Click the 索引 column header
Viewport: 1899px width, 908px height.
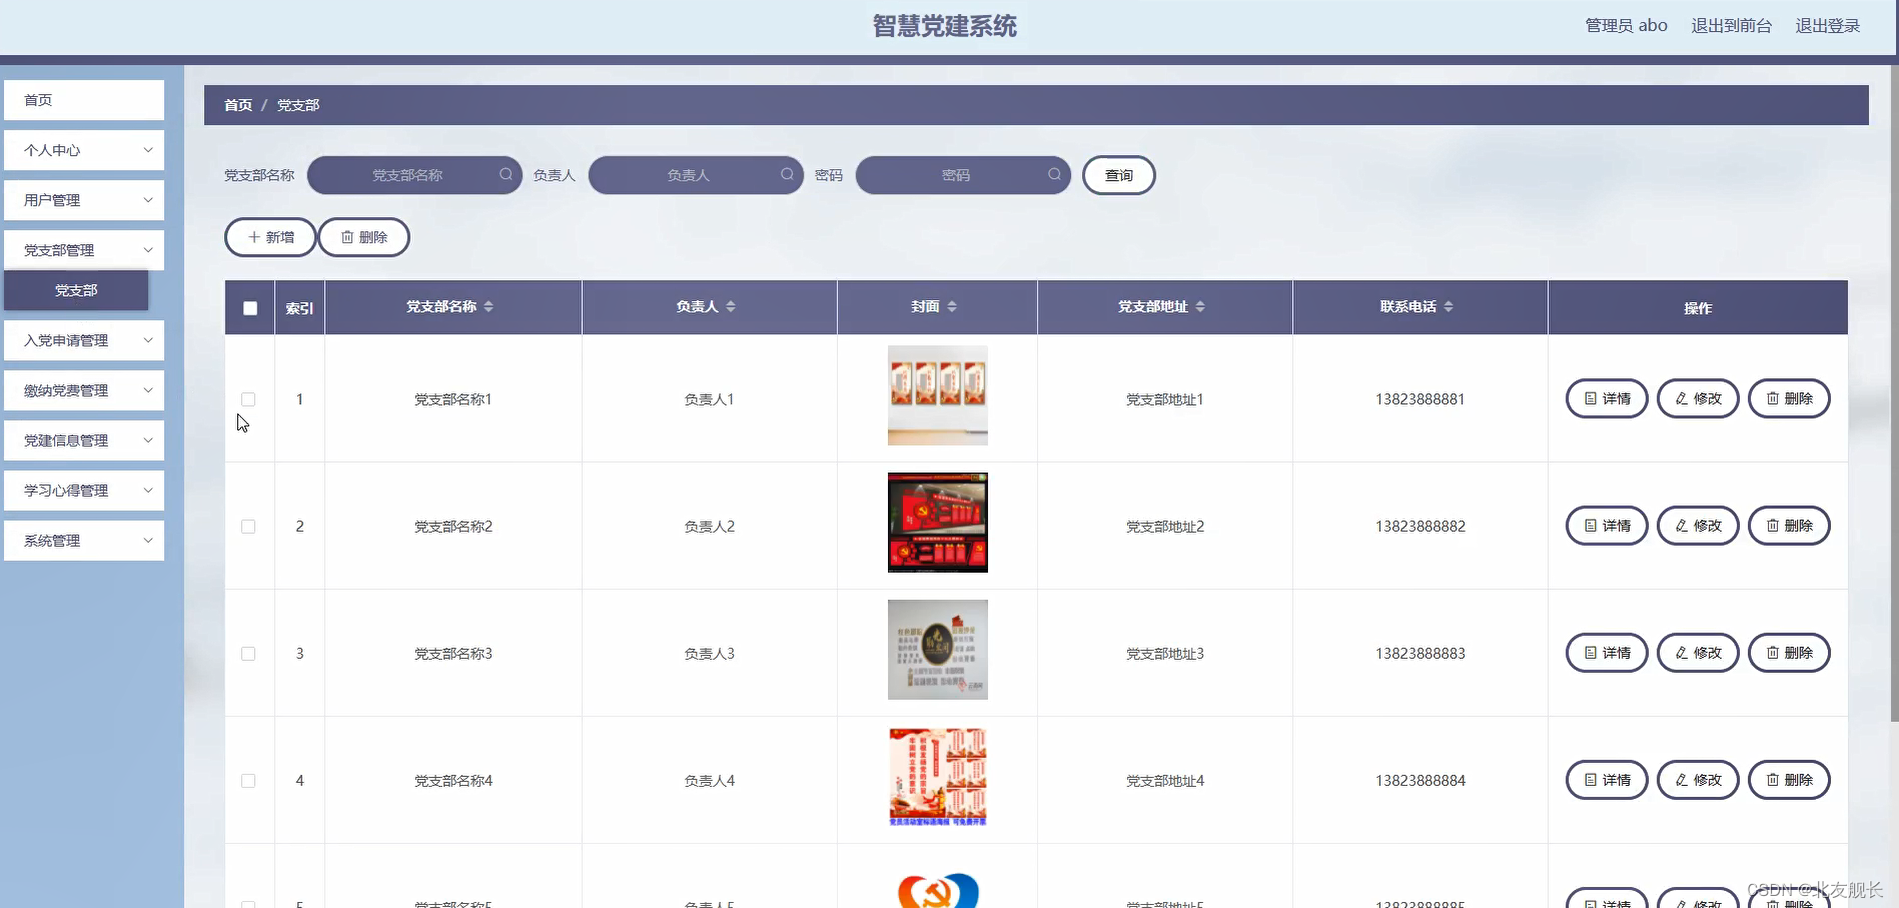[x=299, y=308]
